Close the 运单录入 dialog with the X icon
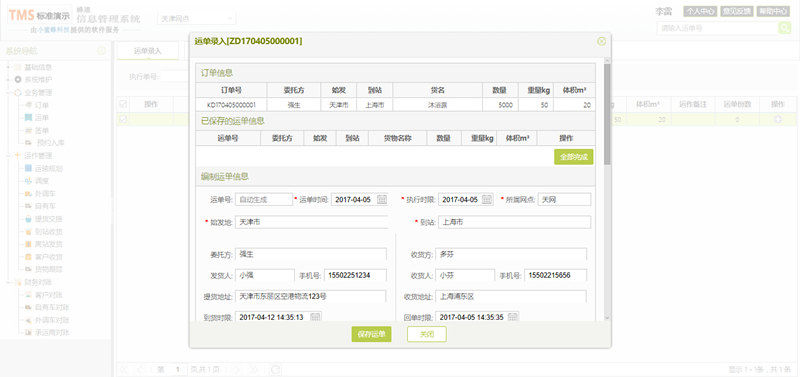800x377 pixels. pos(602,41)
